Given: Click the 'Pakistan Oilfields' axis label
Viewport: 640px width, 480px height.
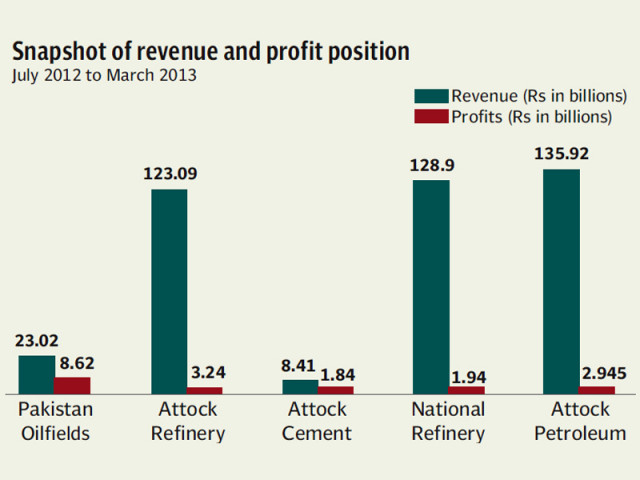Looking at the screenshot, I should pyautogui.click(x=56, y=421).
